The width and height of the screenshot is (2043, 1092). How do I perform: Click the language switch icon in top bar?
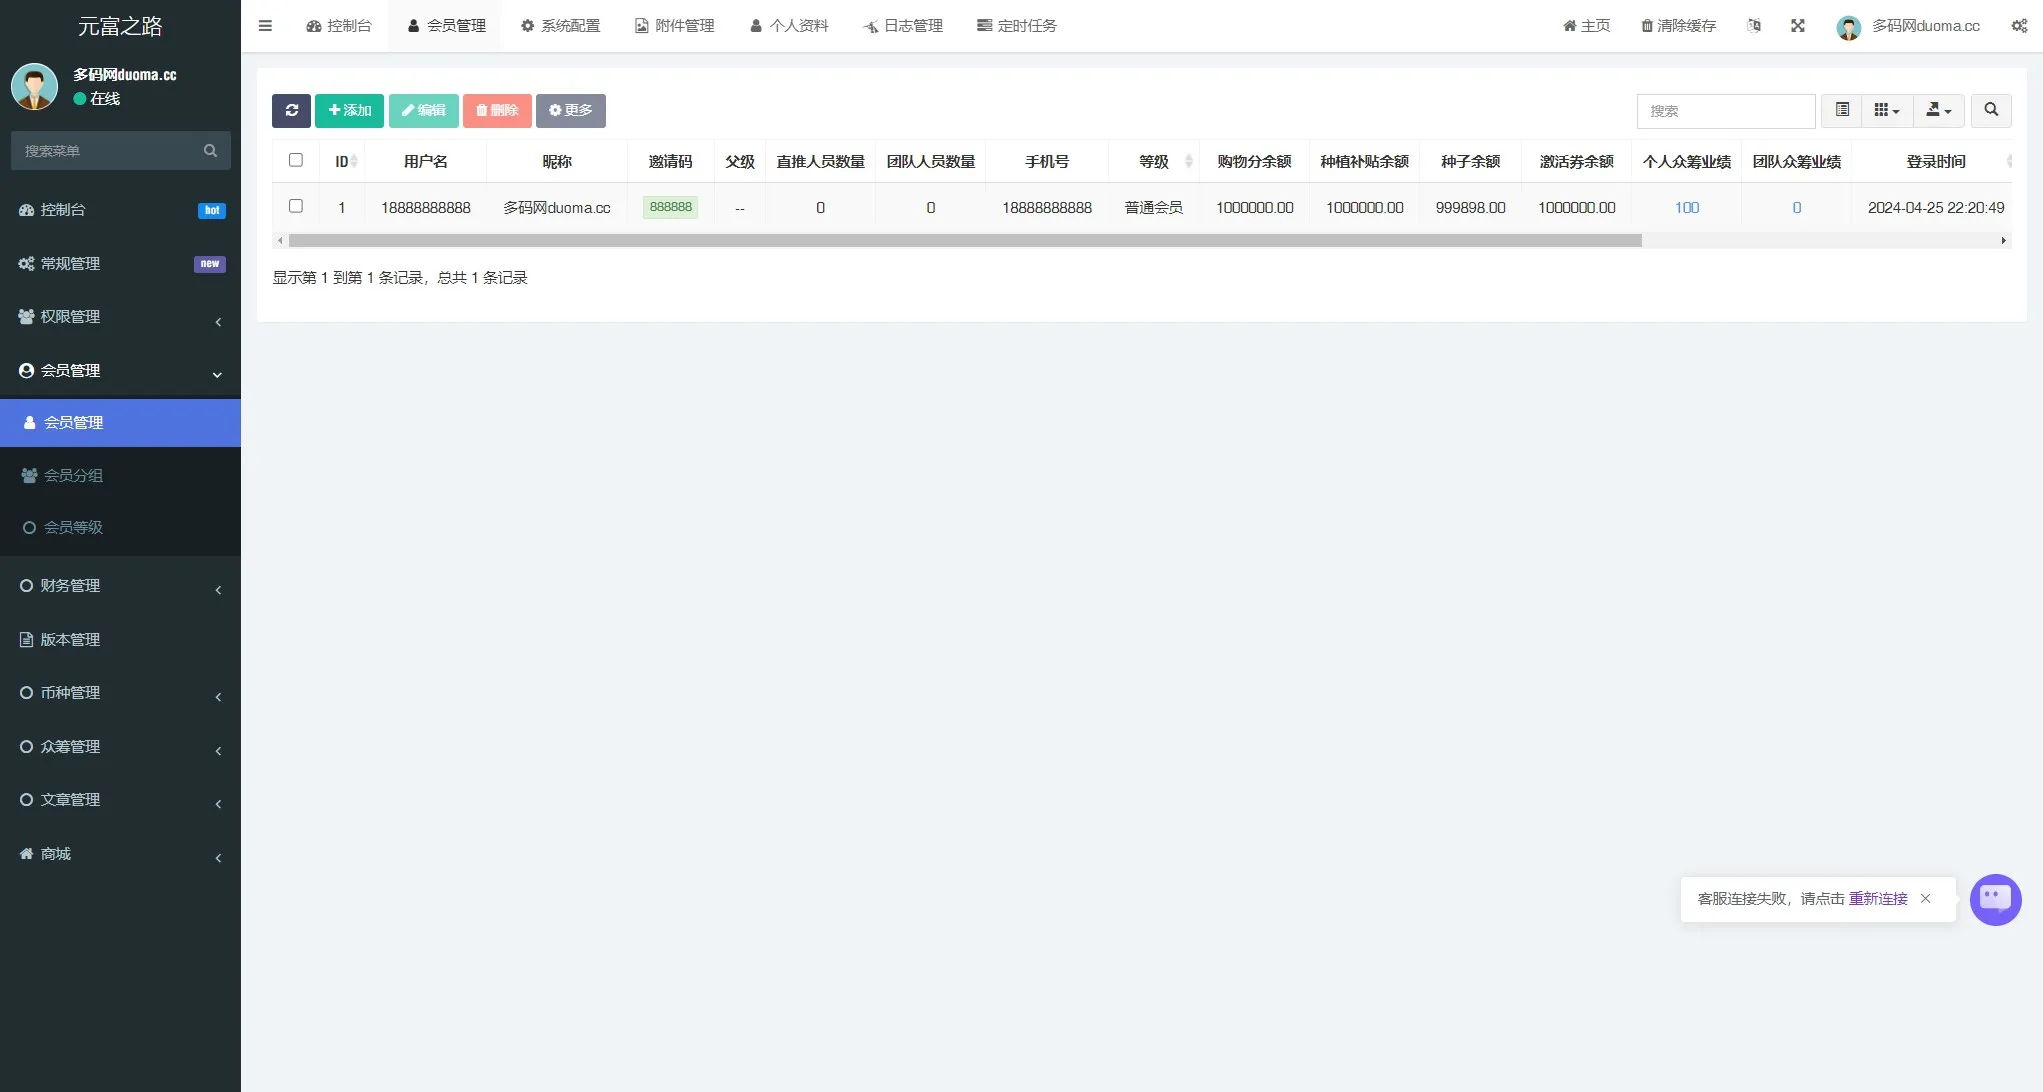point(1754,26)
